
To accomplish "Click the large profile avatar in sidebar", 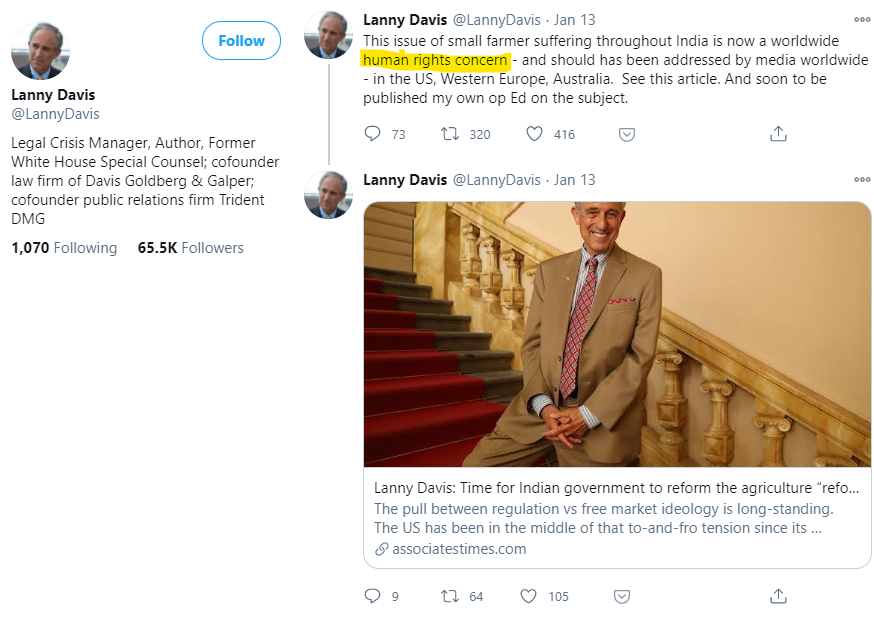I will coord(40,49).
